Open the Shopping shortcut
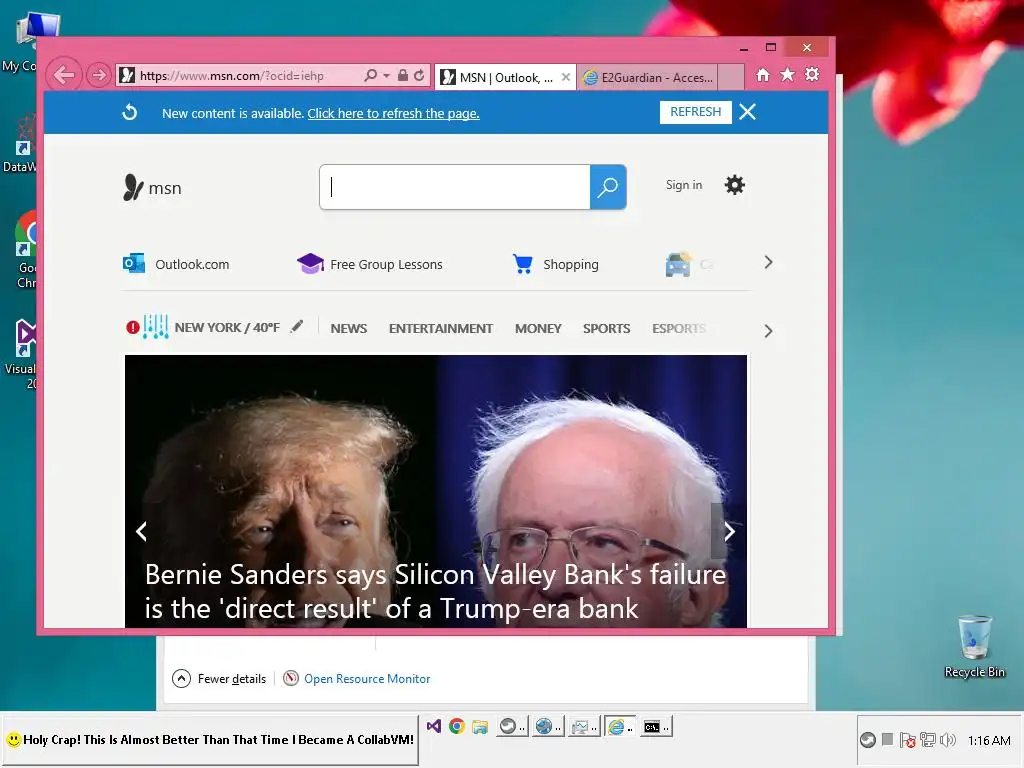This screenshot has width=1024, height=768. click(x=555, y=264)
